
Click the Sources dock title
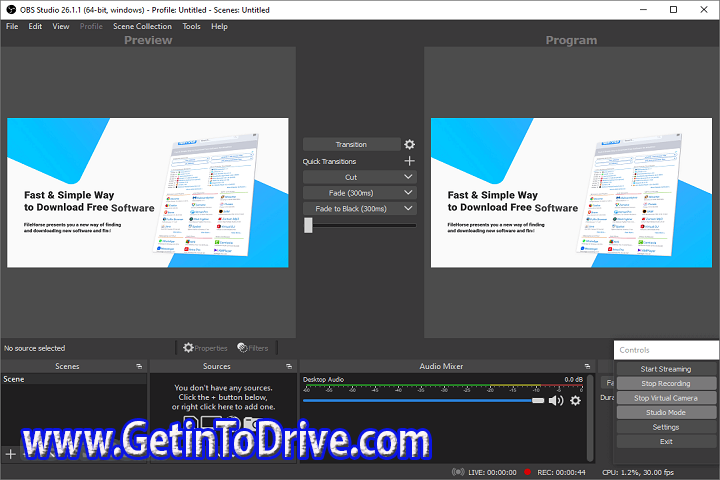pyautogui.click(x=217, y=366)
